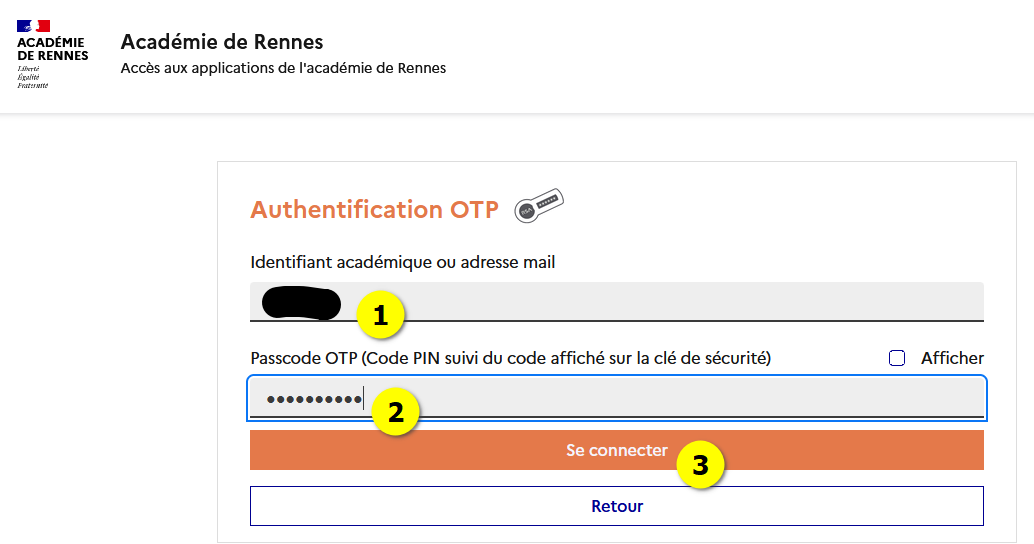Enable the Afficher checkbox
This screenshot has height=544, width=1034.
click(897, 358)
